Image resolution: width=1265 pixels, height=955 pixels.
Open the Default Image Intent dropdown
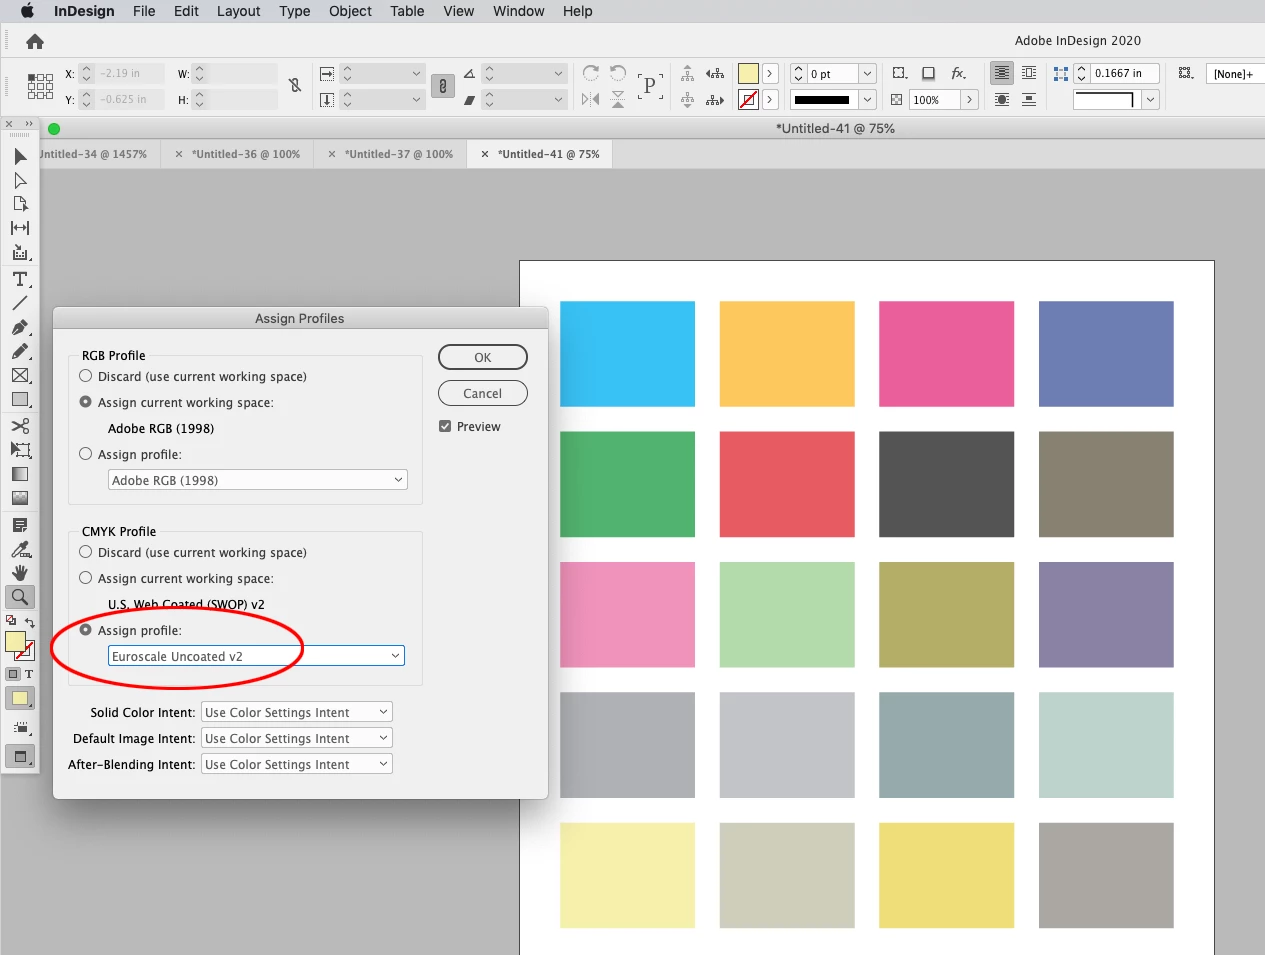click(x=297, y=738)
